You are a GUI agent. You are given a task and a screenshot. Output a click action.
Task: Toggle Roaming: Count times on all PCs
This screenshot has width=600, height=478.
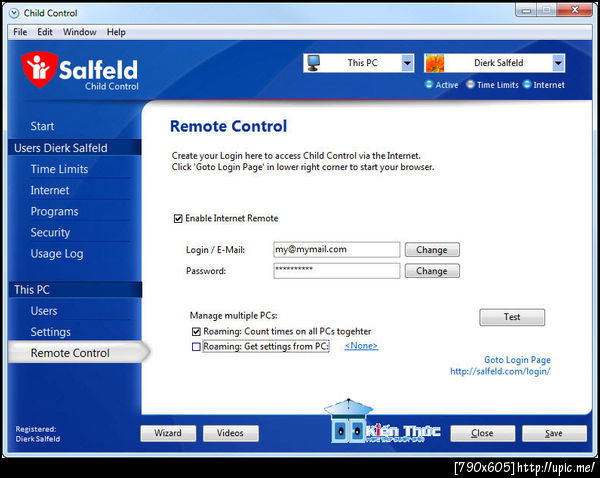196,331
